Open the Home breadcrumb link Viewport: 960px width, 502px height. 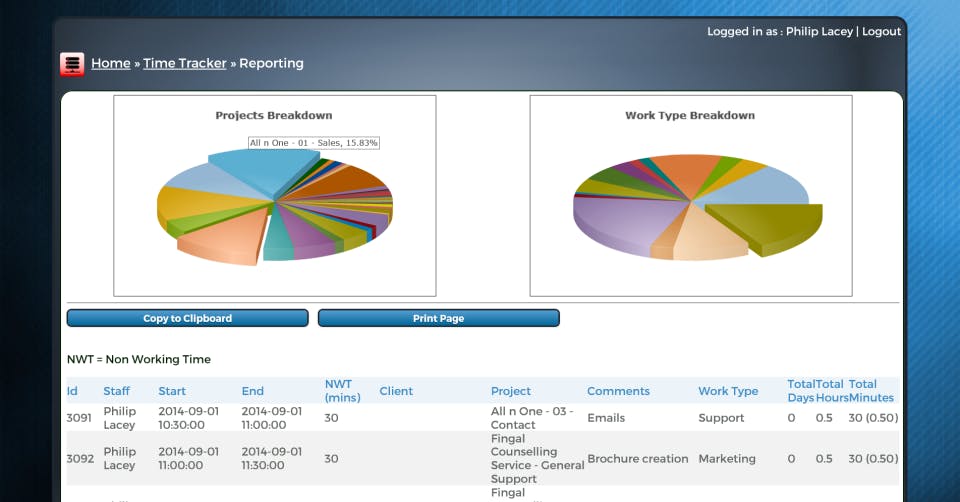(x=111, y=63)
